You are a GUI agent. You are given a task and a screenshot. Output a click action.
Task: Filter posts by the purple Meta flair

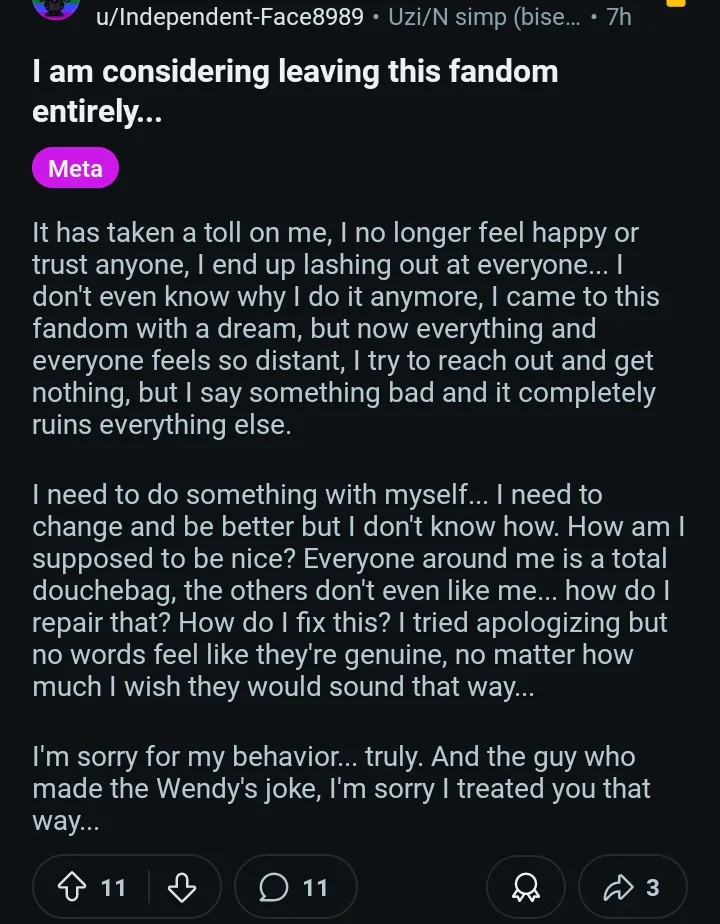(x=75, y=168)
